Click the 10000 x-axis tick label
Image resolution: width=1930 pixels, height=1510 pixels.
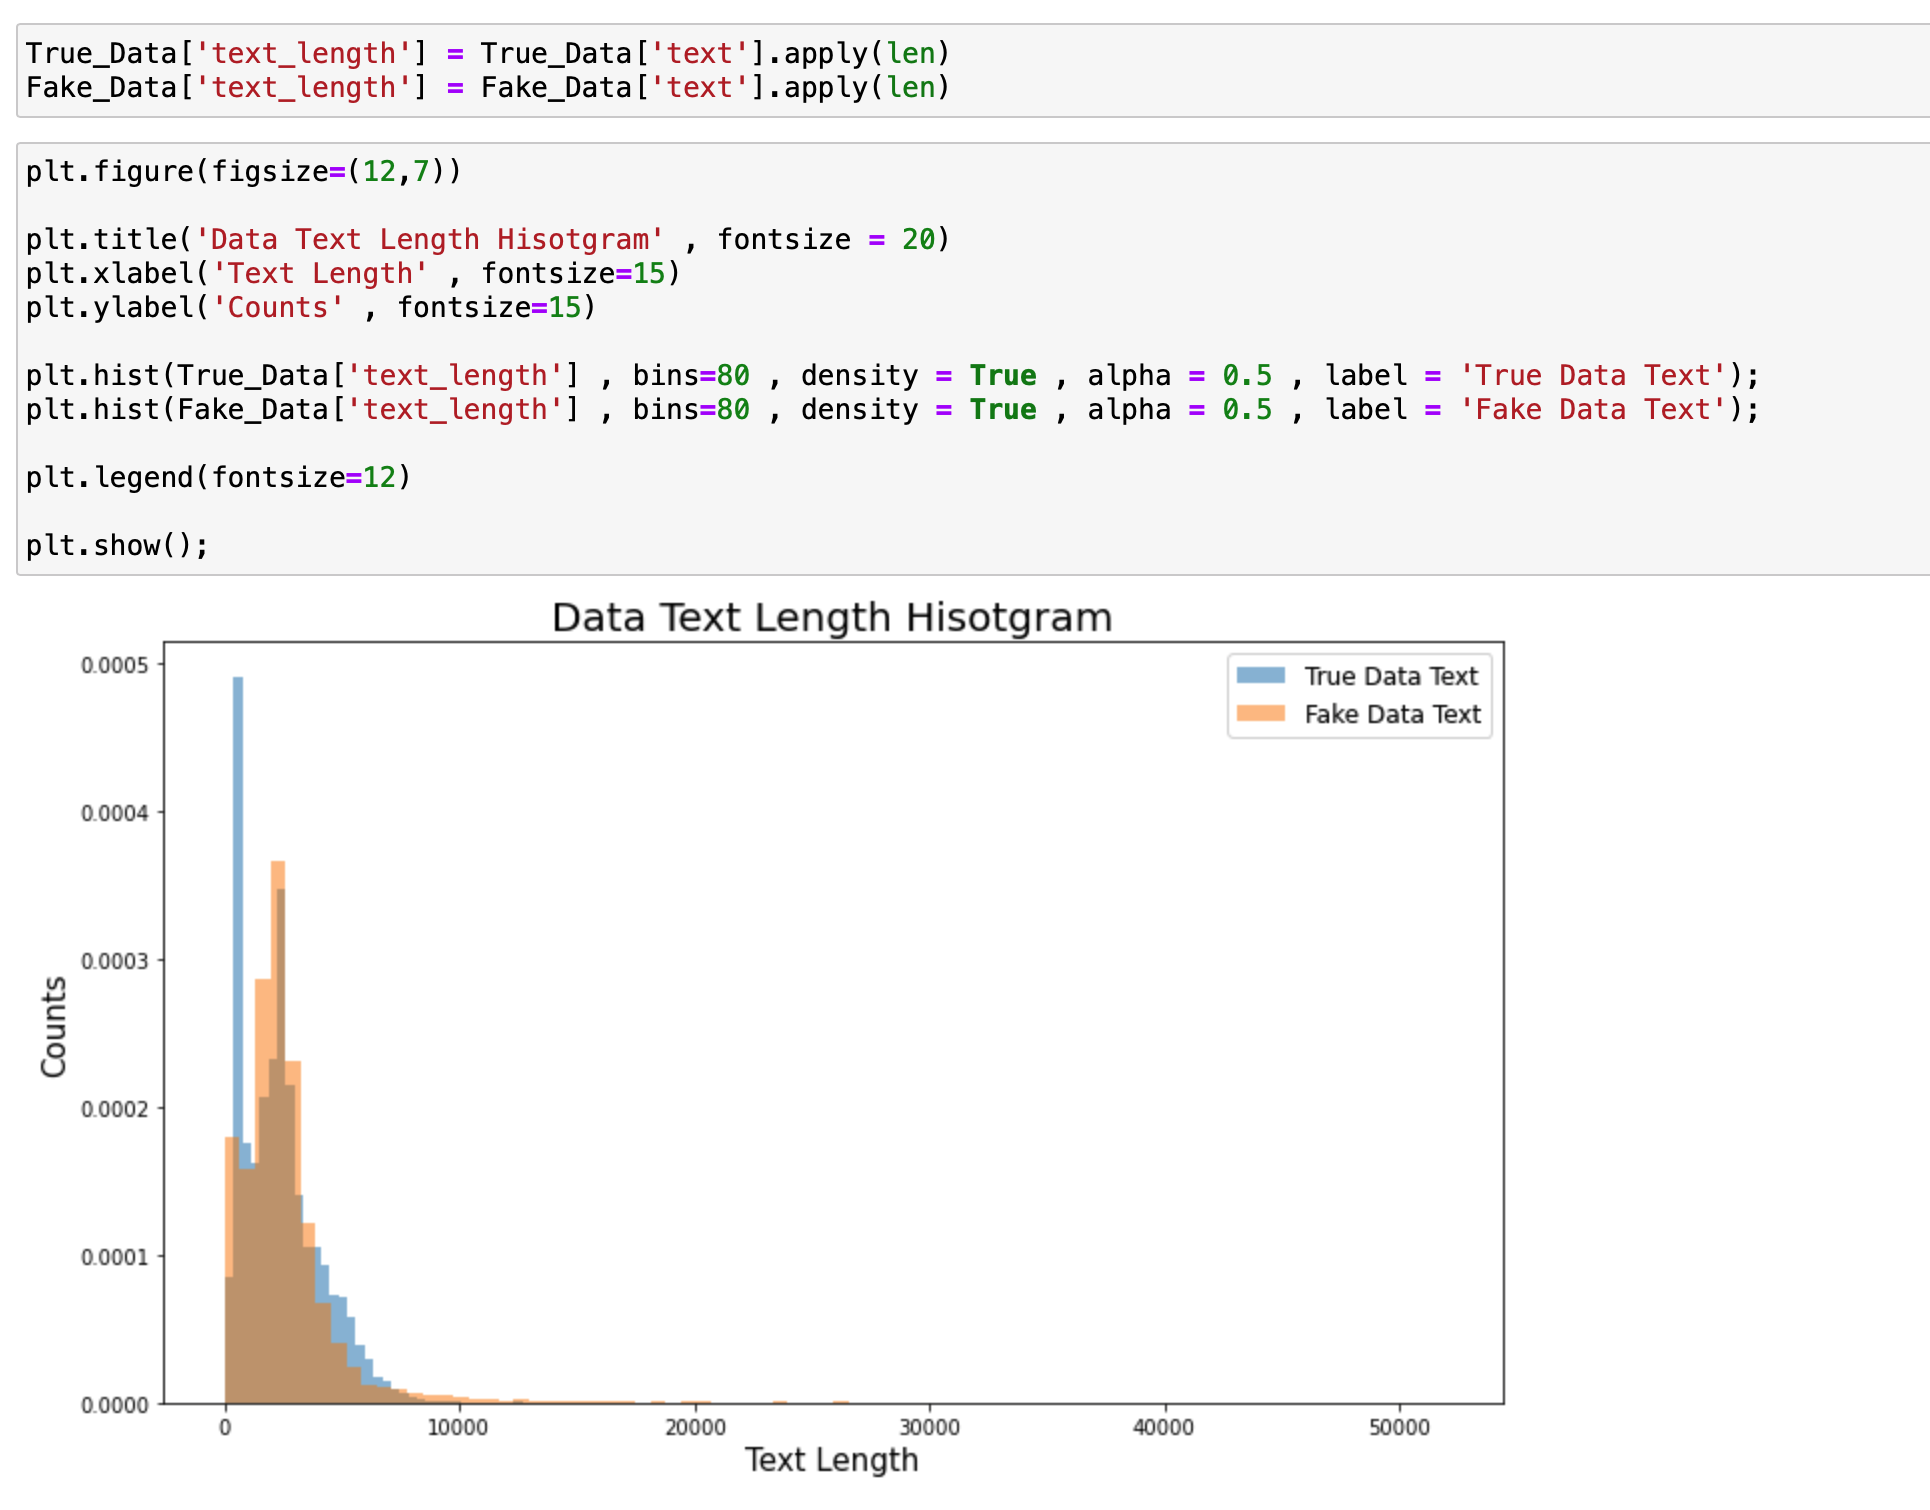click(x=458, y=1428)
